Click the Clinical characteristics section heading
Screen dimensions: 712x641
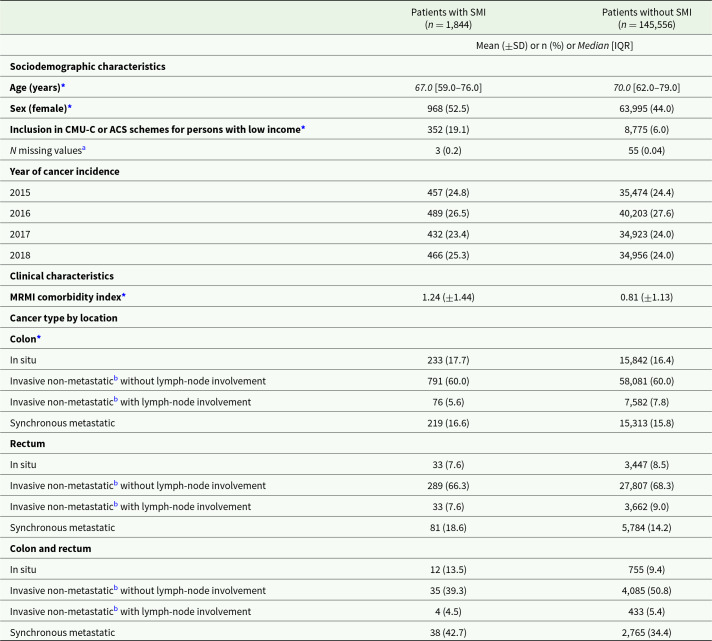tap(62, 276)
